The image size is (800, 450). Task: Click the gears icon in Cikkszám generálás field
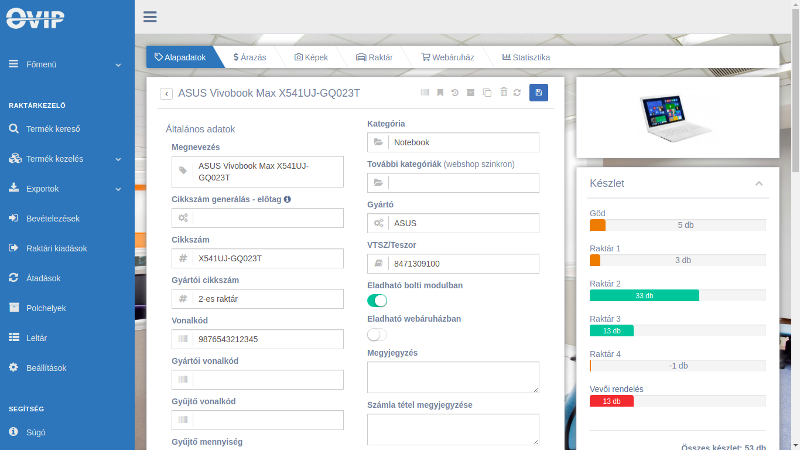click(x=183, y=218)
